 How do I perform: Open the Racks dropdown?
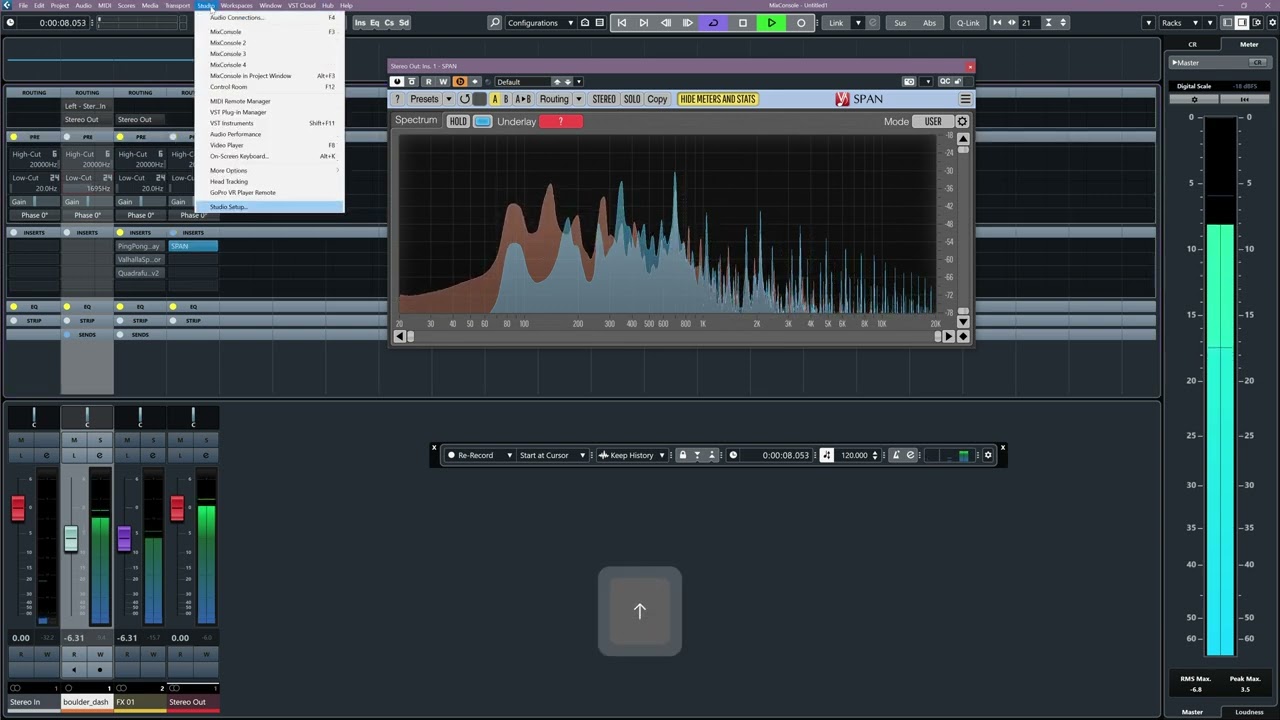click(1178, 22)
